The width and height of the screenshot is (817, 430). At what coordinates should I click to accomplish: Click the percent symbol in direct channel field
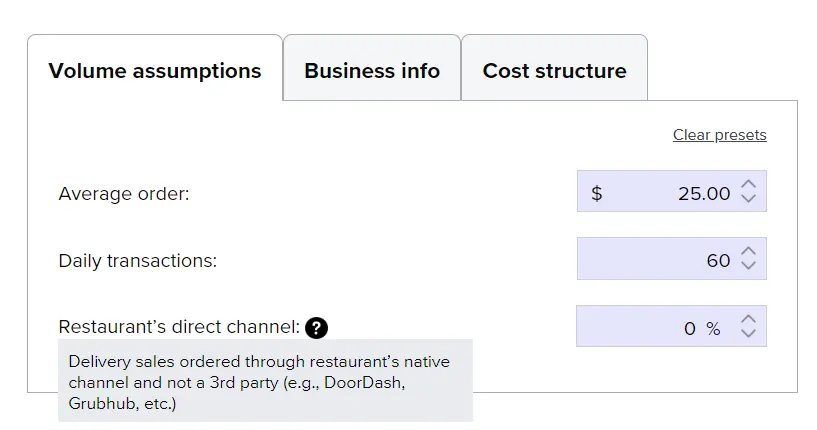pos(713,328)
